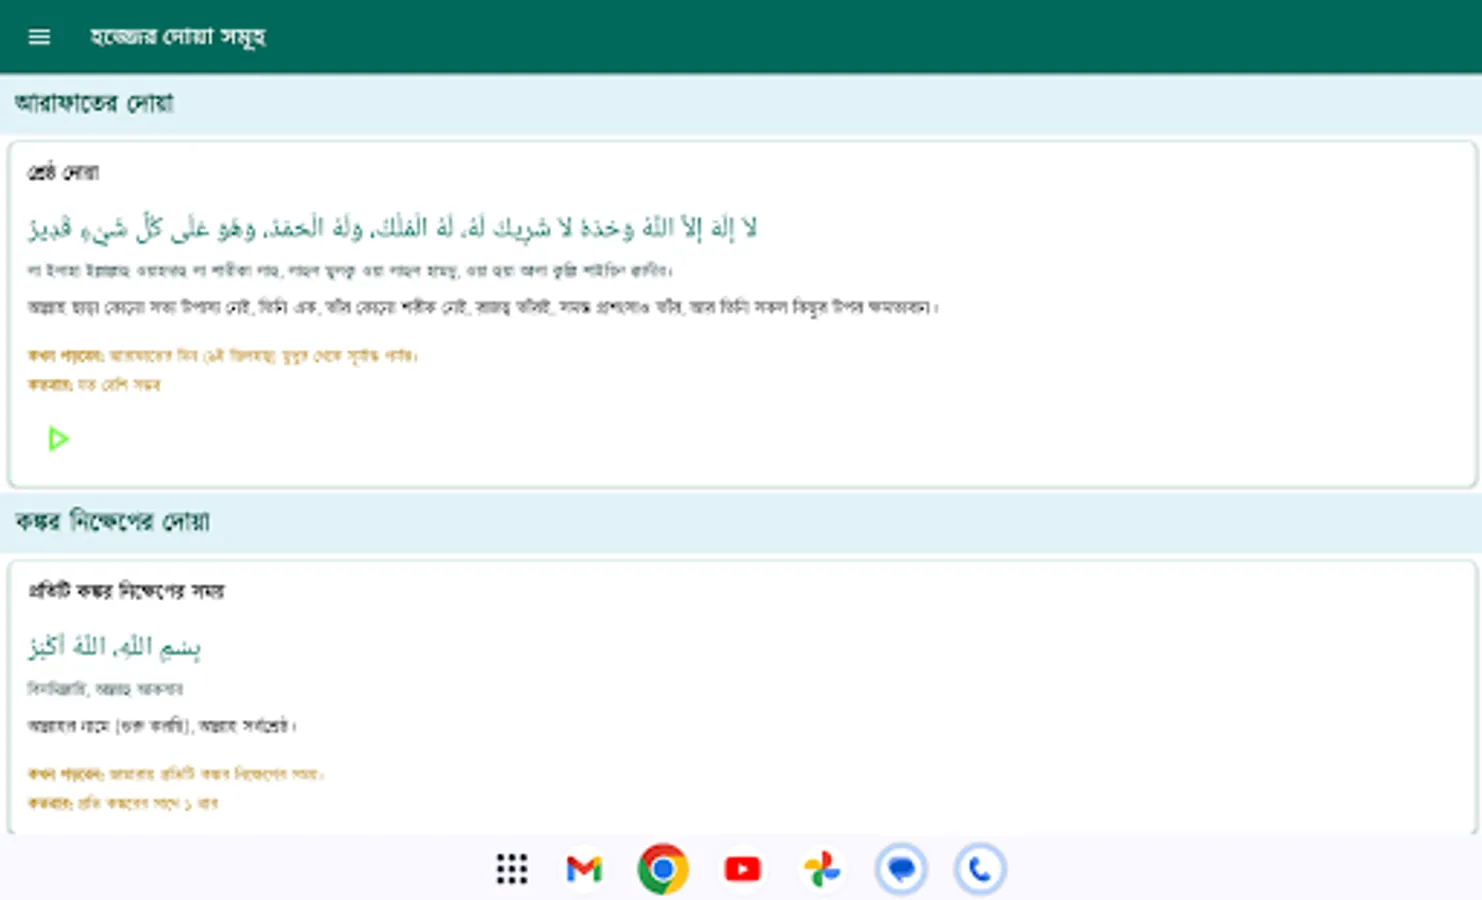Open YouTube from the taskbar

tap(742, 869)
